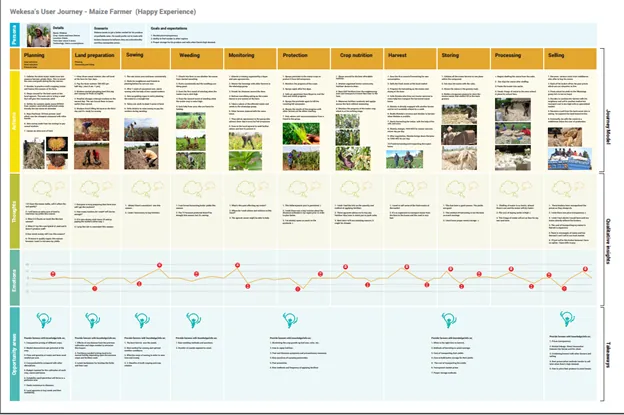
Task: Select the "Scenario" heading in Persona row
Action: coord(101,28)
